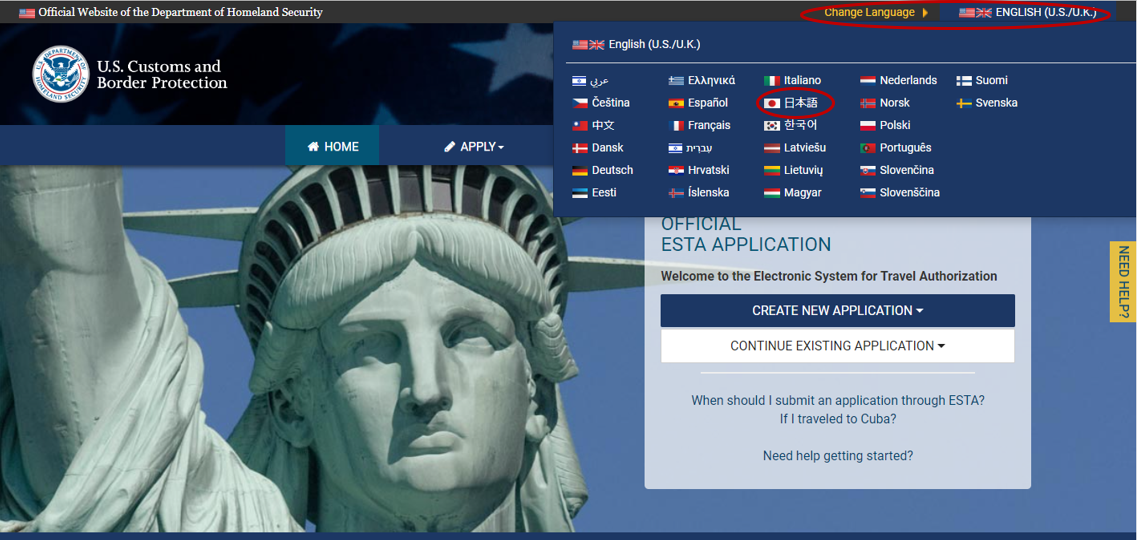Click the French flag next to Français
Image resolution: width=1137 pixels, height=540 pixels.
click(x=676, y=126)
